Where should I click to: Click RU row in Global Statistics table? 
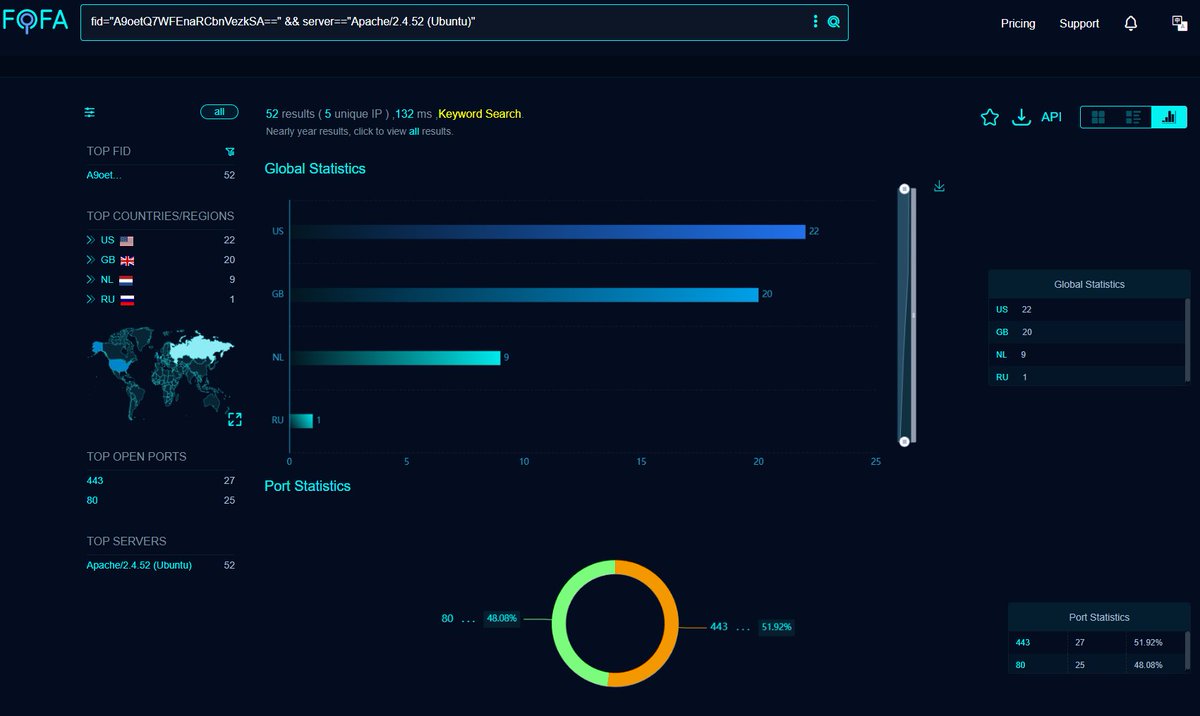(1086, 376)
